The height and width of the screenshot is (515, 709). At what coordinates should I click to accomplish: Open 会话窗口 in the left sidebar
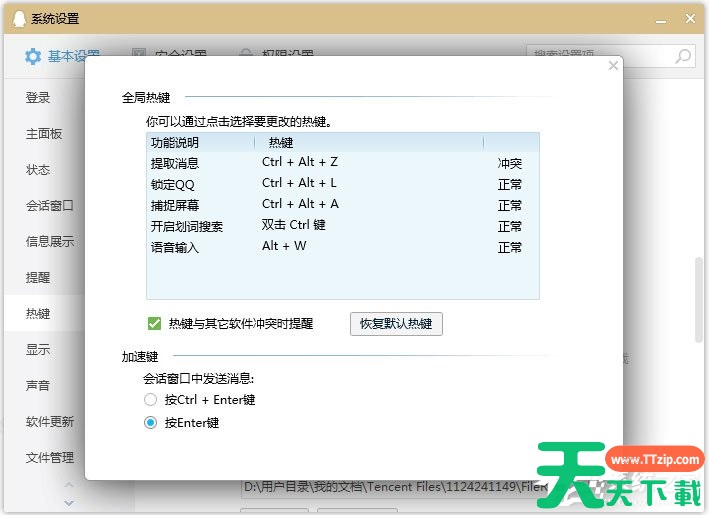pos(49,206)
